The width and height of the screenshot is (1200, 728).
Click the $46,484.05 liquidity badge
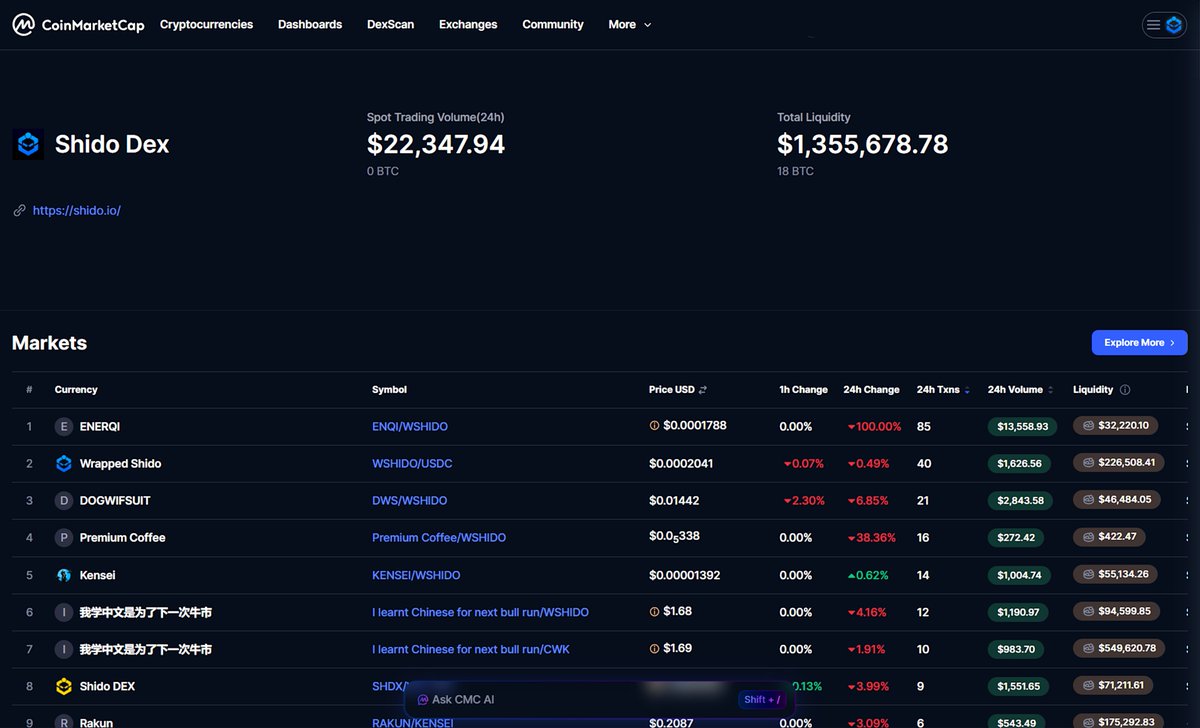tap(1117, 500)
